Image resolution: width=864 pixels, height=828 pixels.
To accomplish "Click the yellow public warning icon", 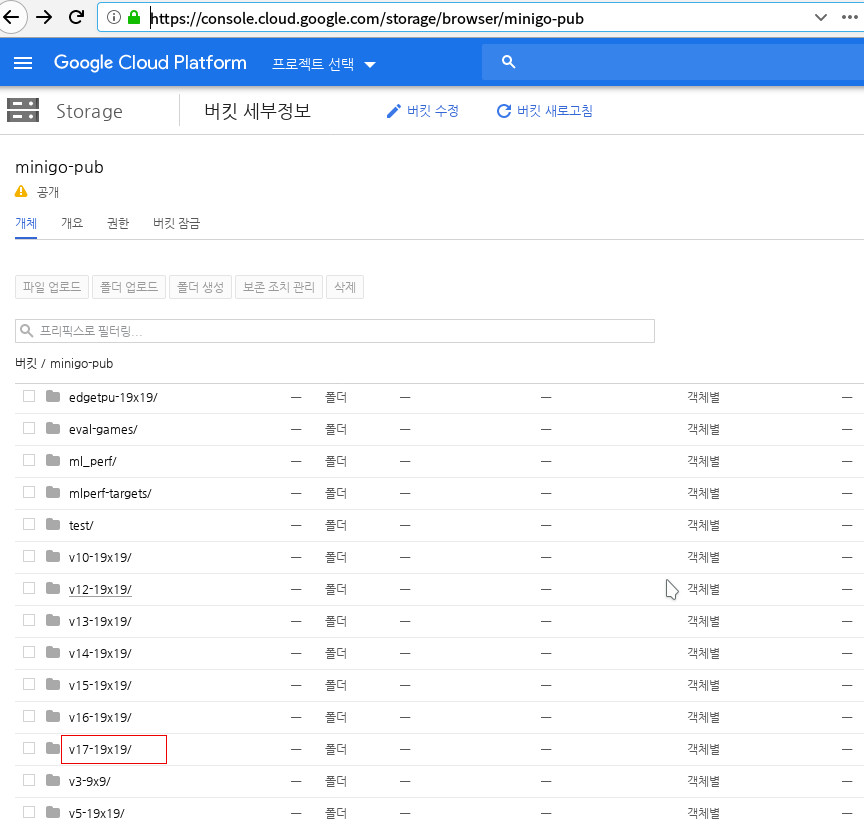I will point(21,192).
